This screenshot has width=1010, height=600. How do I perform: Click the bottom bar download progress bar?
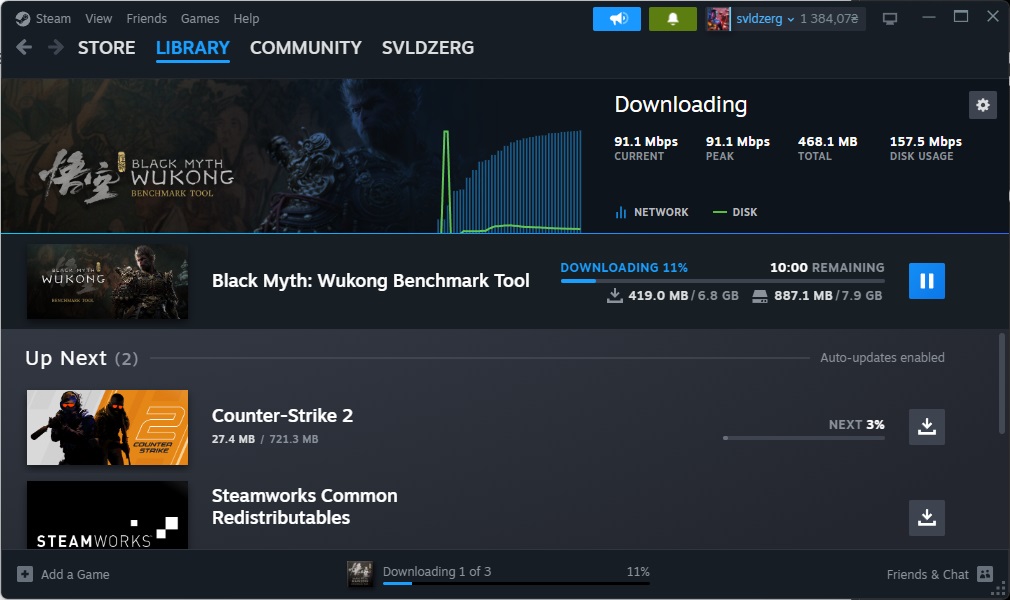click(516, 584)
